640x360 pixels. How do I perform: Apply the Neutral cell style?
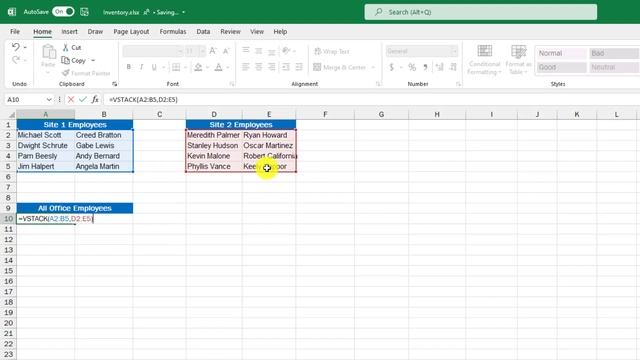coord(614,67)
